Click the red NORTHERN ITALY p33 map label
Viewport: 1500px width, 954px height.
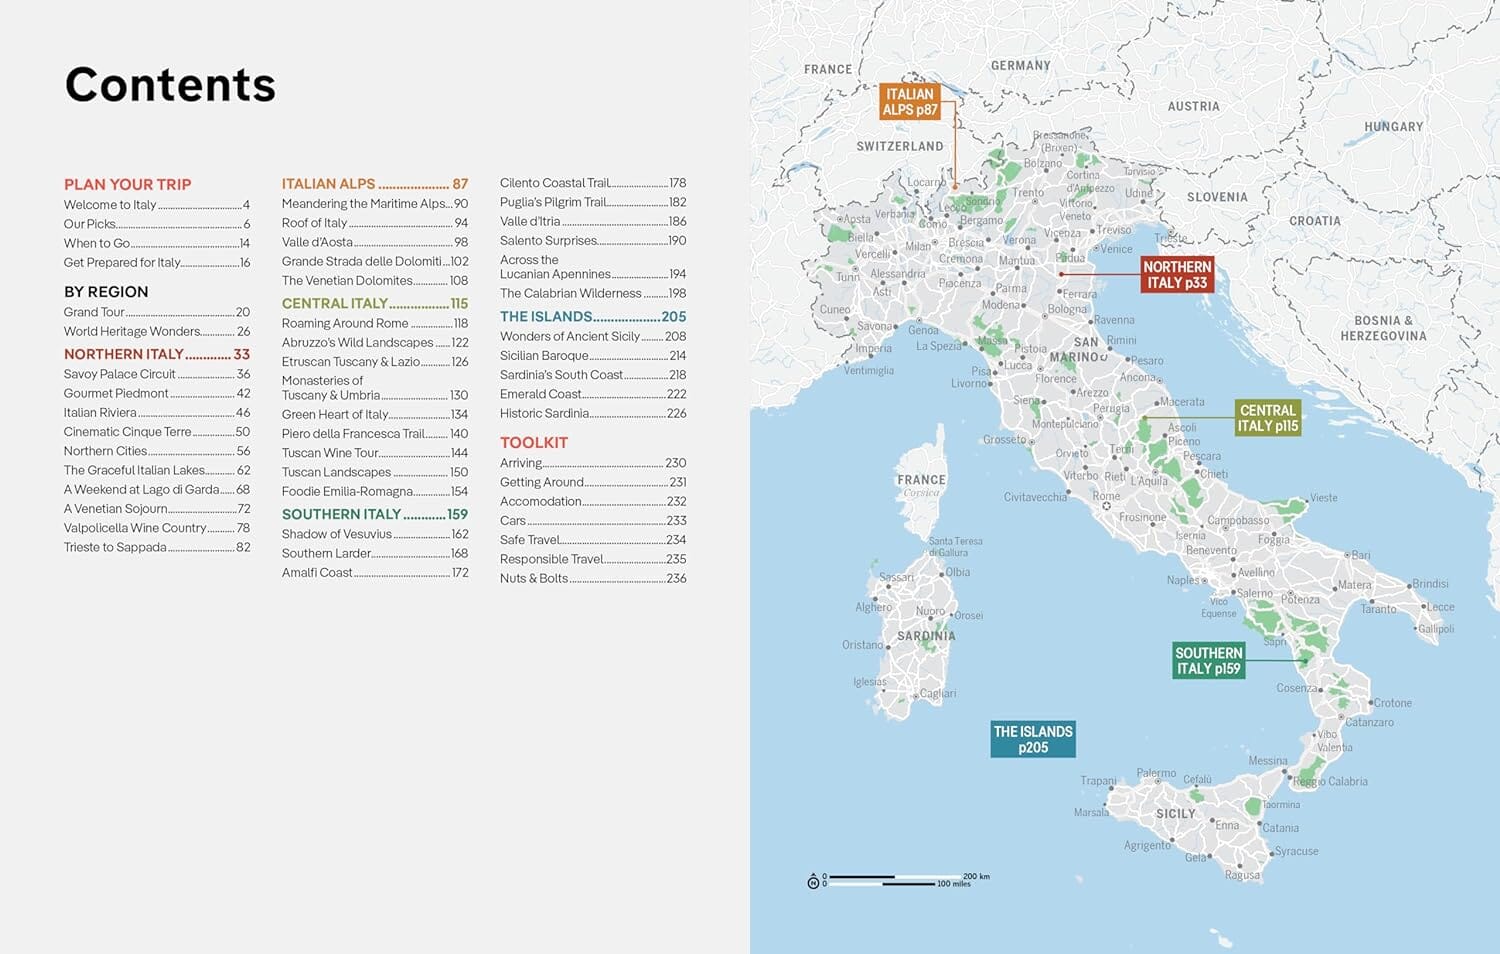1176,274
